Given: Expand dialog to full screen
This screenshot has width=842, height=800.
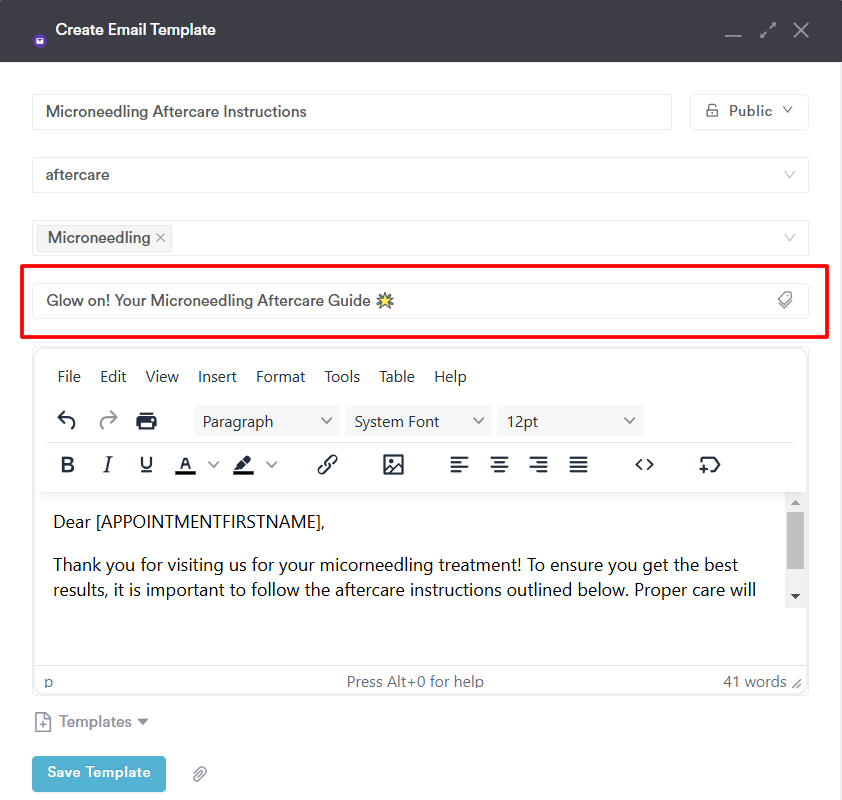Looking at the screenshot, I should click(768, 30).
